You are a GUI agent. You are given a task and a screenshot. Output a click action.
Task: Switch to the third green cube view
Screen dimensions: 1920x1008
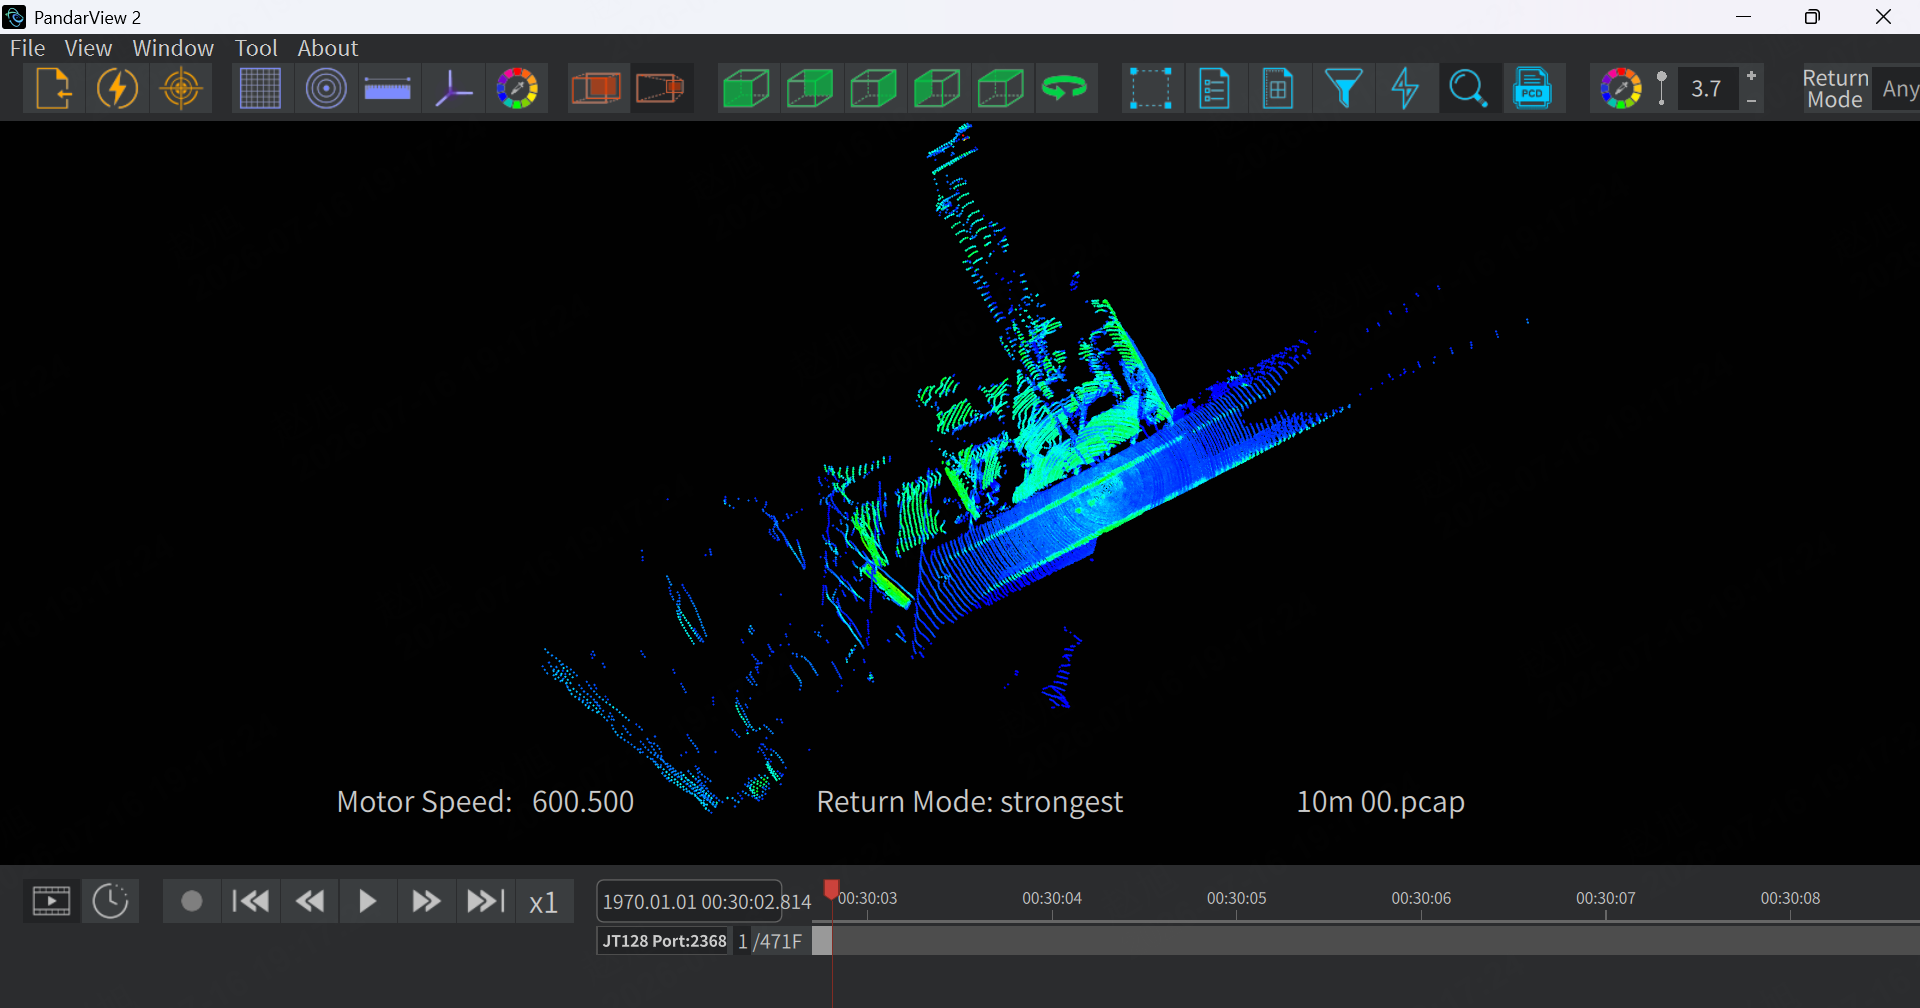point(874,89)
